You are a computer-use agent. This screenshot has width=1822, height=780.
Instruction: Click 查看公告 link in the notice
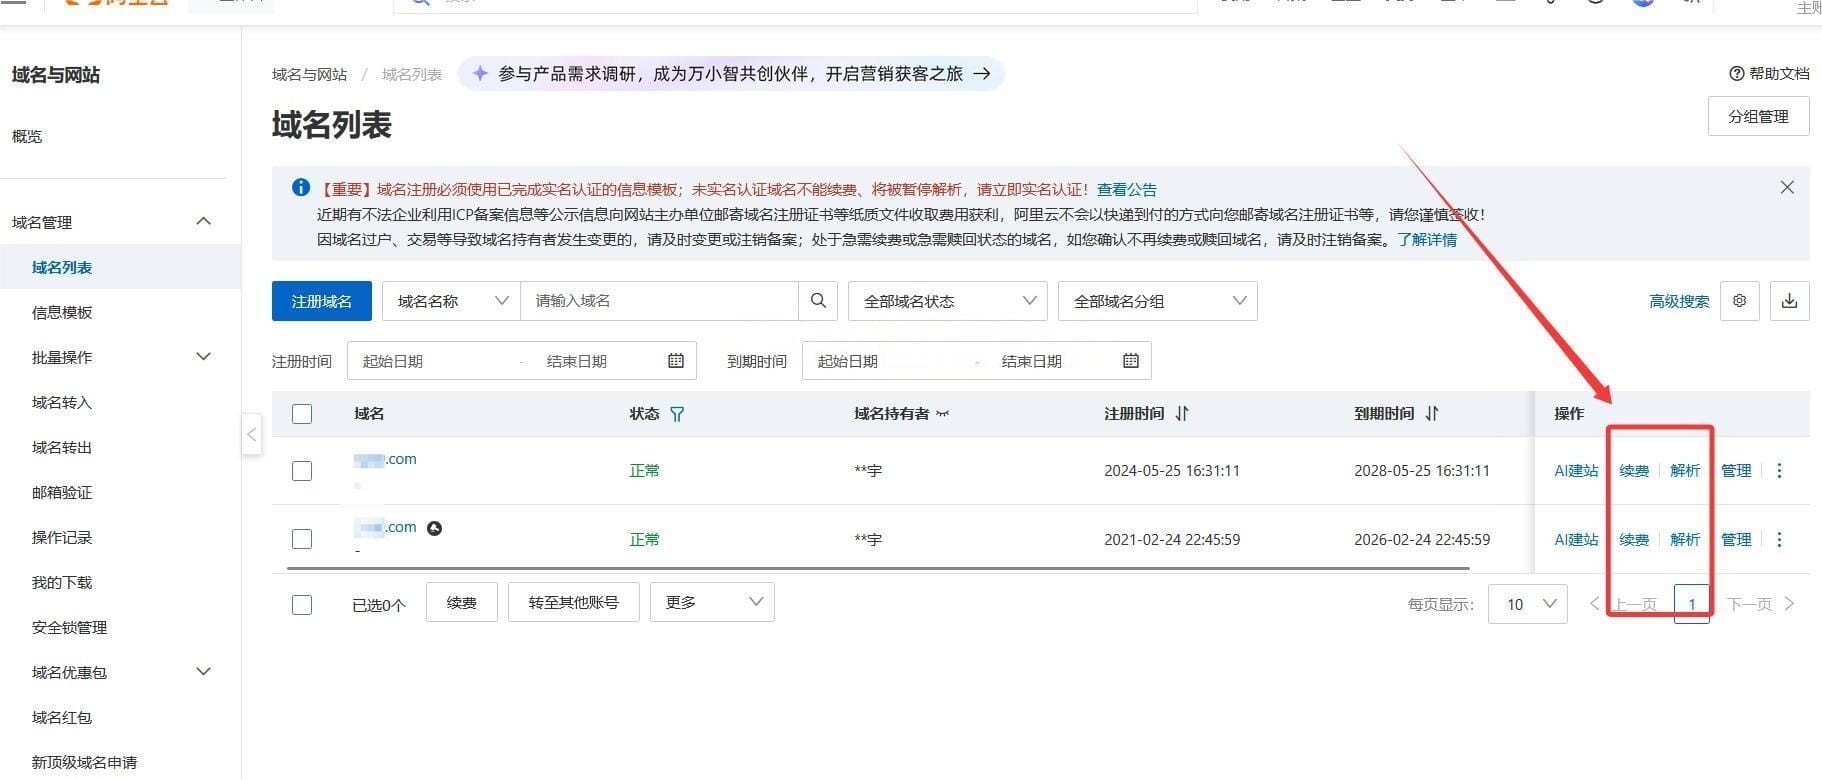(1127, 189)
